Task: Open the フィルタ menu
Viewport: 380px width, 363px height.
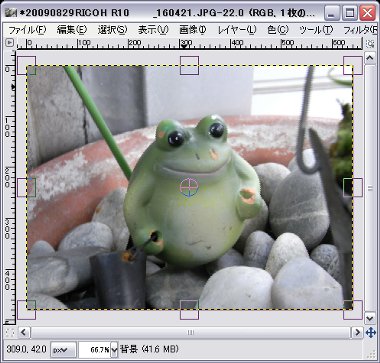Action: 361,30
